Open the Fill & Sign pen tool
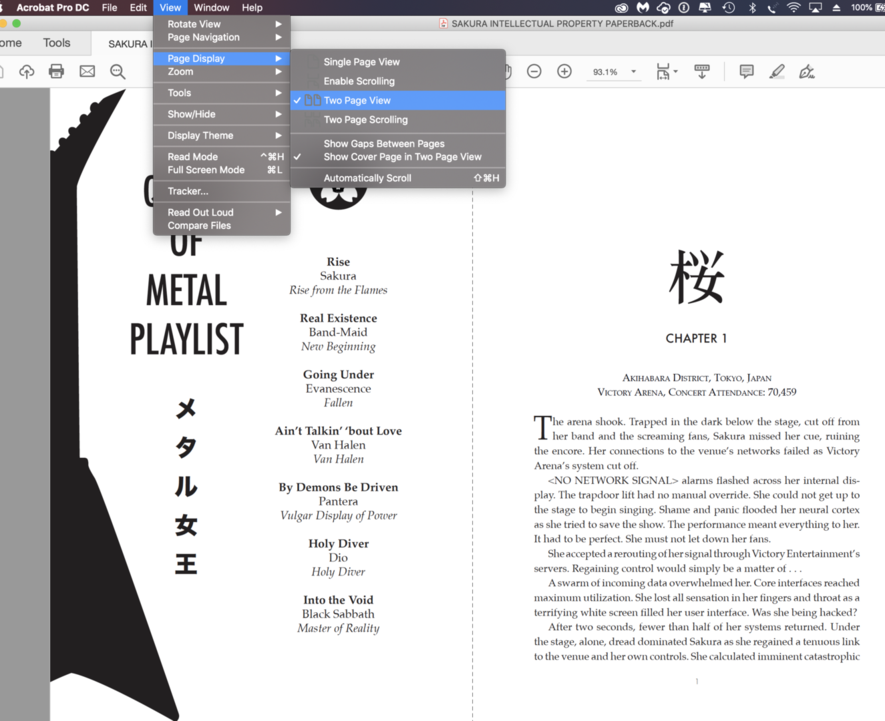885x721 pixels. click(x=807, y=72)
